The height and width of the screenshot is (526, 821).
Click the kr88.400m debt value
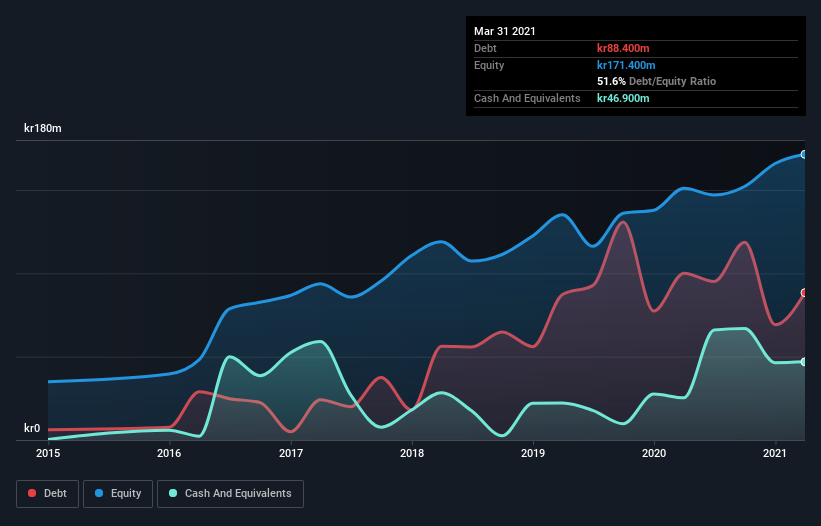(x=623, y=48)
